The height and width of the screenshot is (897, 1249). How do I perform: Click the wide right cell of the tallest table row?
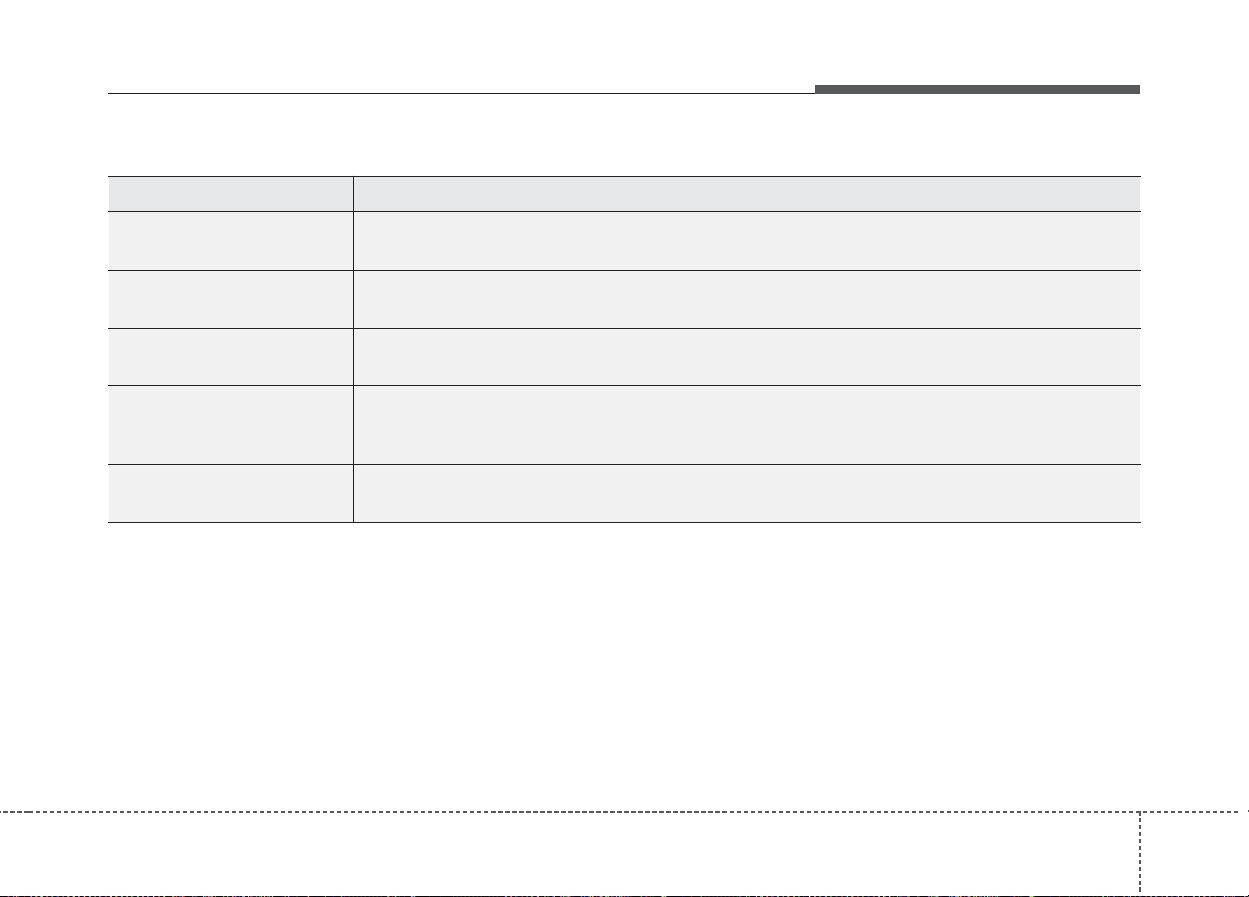coord(746,425)
